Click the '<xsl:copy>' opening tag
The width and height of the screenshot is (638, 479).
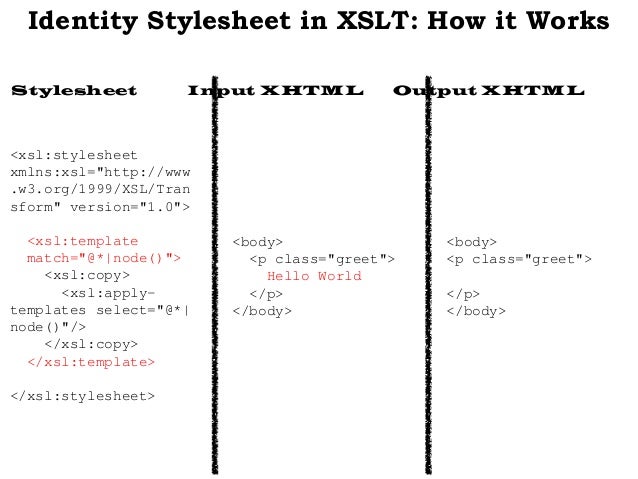(87, 275)
